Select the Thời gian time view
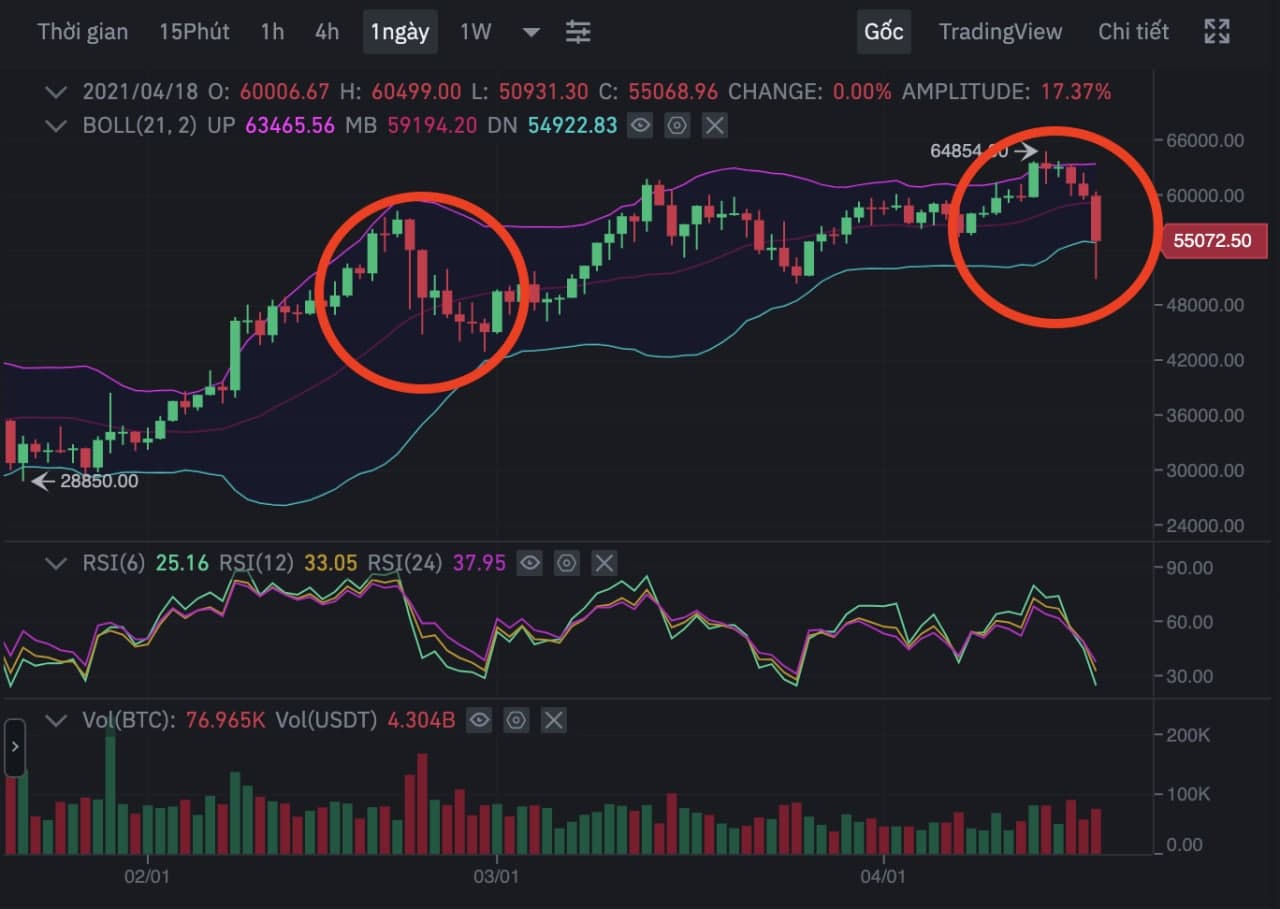Image resolution: width=1280 pixels, height=909 pixels. coord(83,31)
